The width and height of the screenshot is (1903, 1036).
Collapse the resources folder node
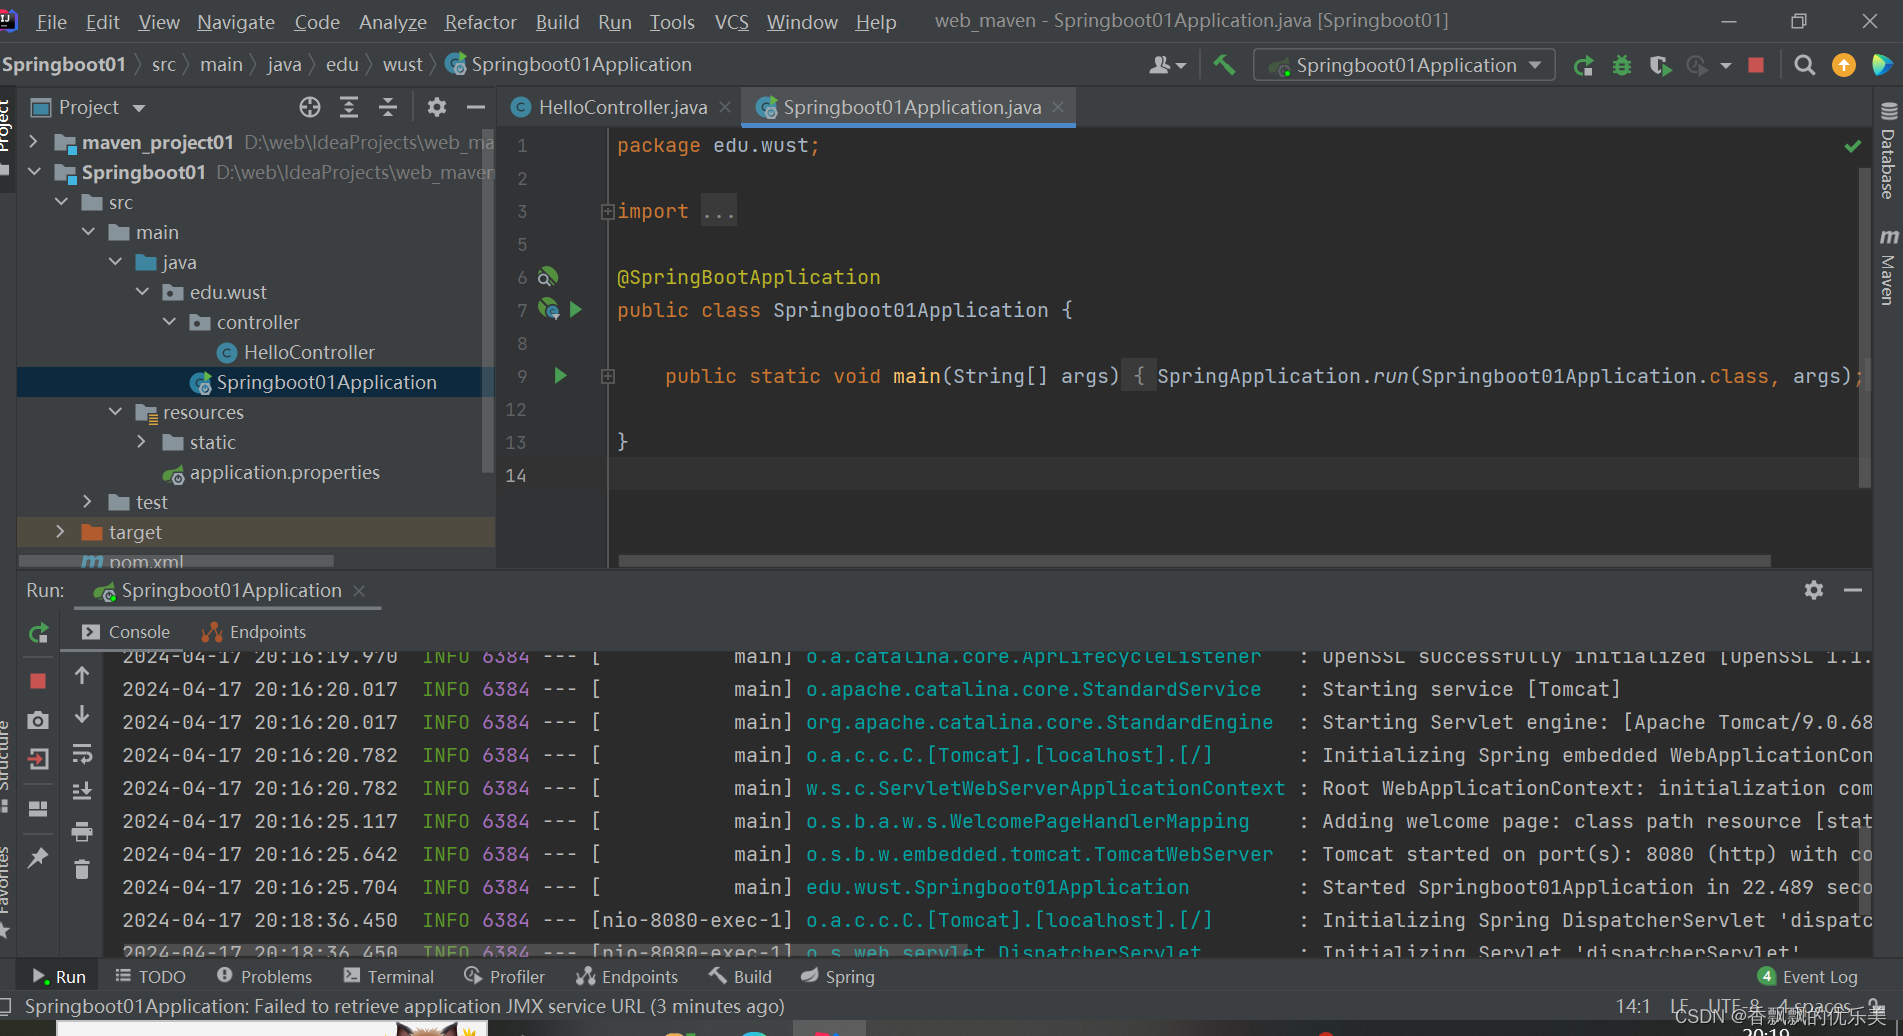(x=116, y=412)
